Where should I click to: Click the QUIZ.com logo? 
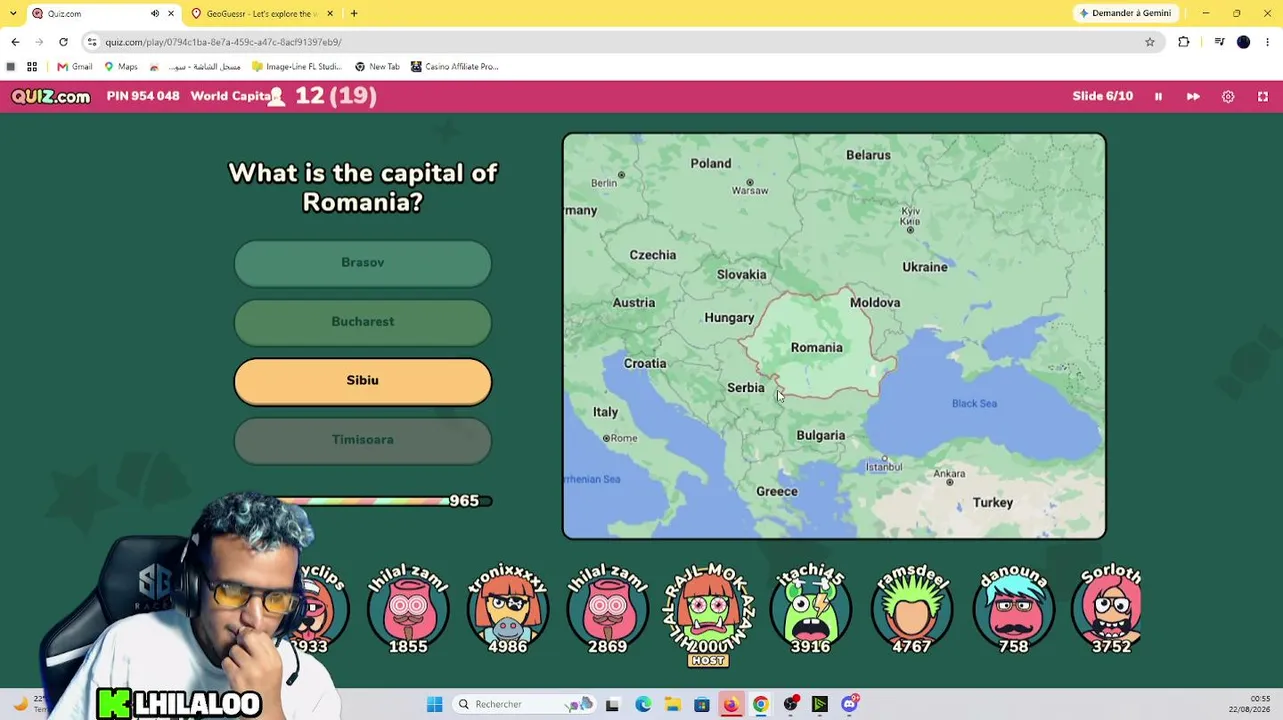tap(51, 96)
